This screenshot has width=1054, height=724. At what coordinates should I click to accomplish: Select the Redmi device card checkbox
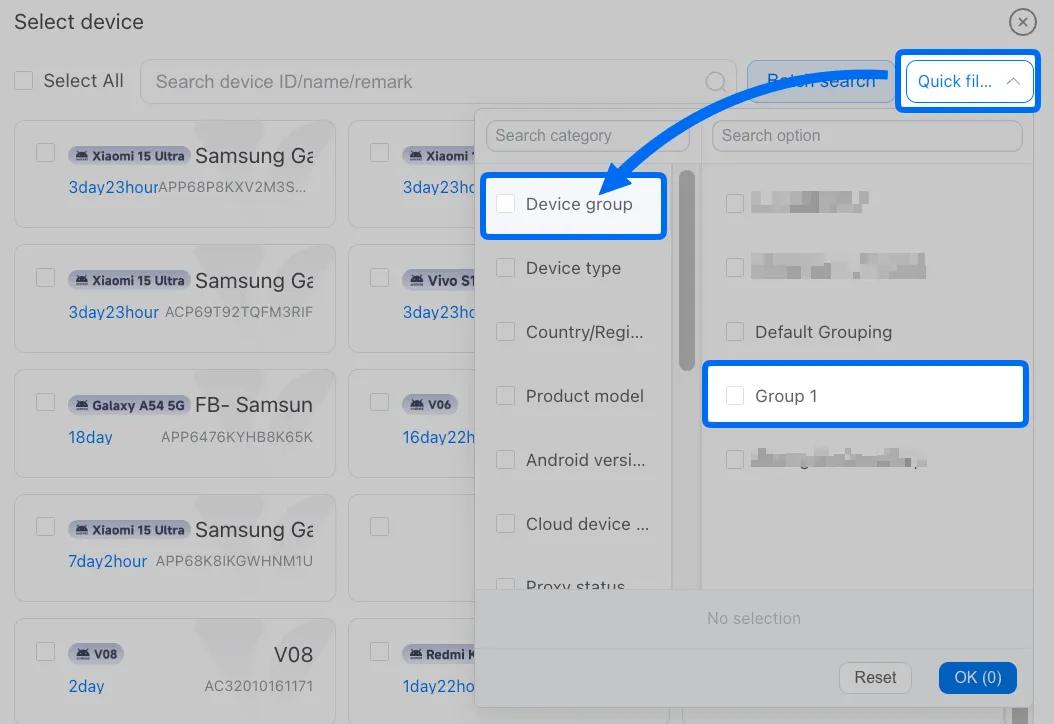[380, 651]
